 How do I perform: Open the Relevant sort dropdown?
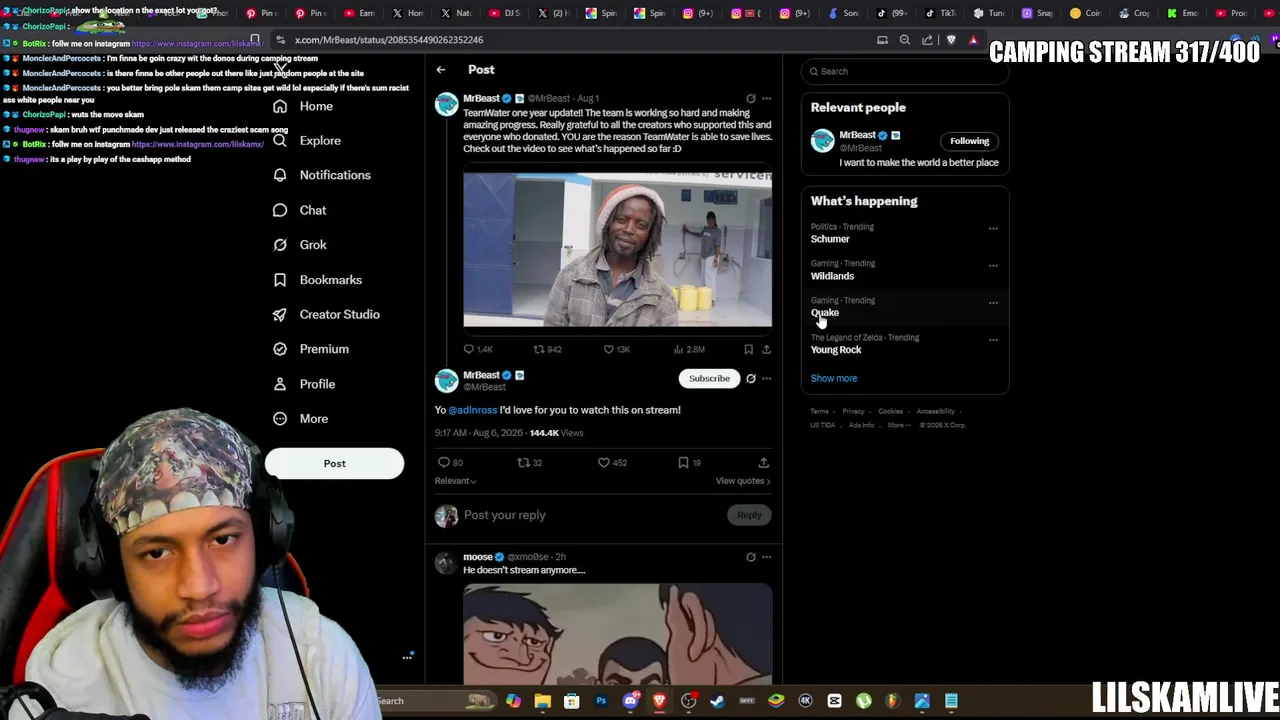455,481
